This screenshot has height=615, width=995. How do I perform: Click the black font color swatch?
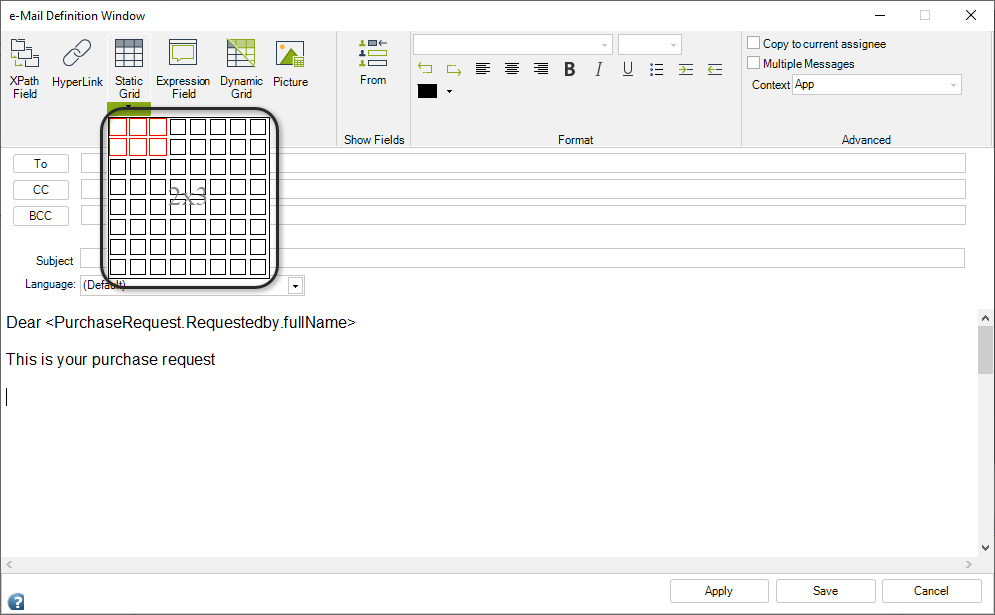[427, 91]
